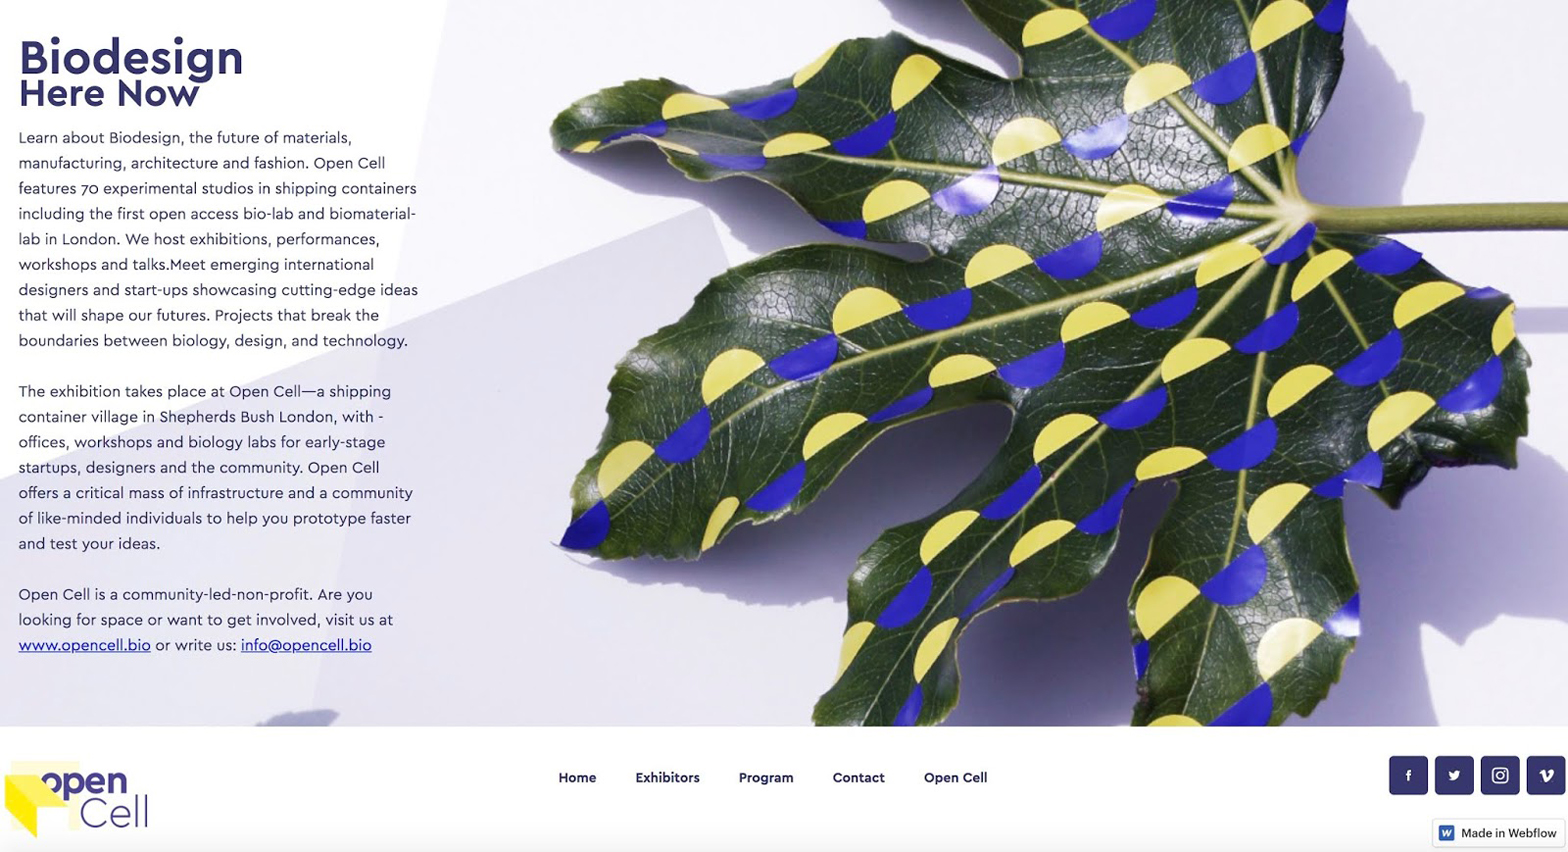Follow the www.opencell.bio link
The image size is (1568, 852).
click(x=84, y=645)
